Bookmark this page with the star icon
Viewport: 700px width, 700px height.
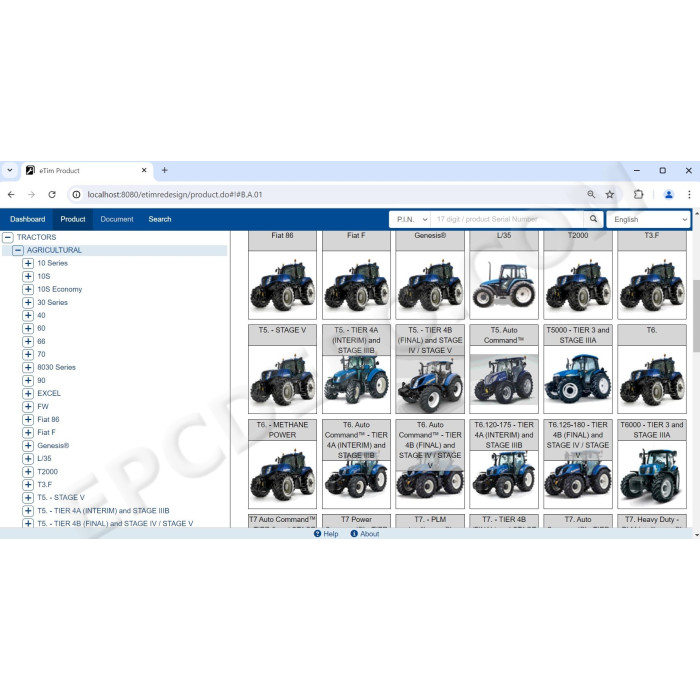click(x=610, y=194)
